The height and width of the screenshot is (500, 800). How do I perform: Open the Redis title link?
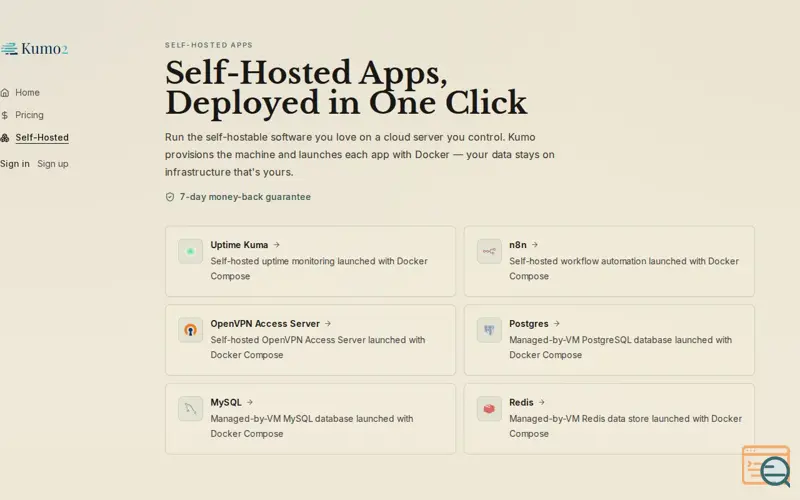click(521, 403)
